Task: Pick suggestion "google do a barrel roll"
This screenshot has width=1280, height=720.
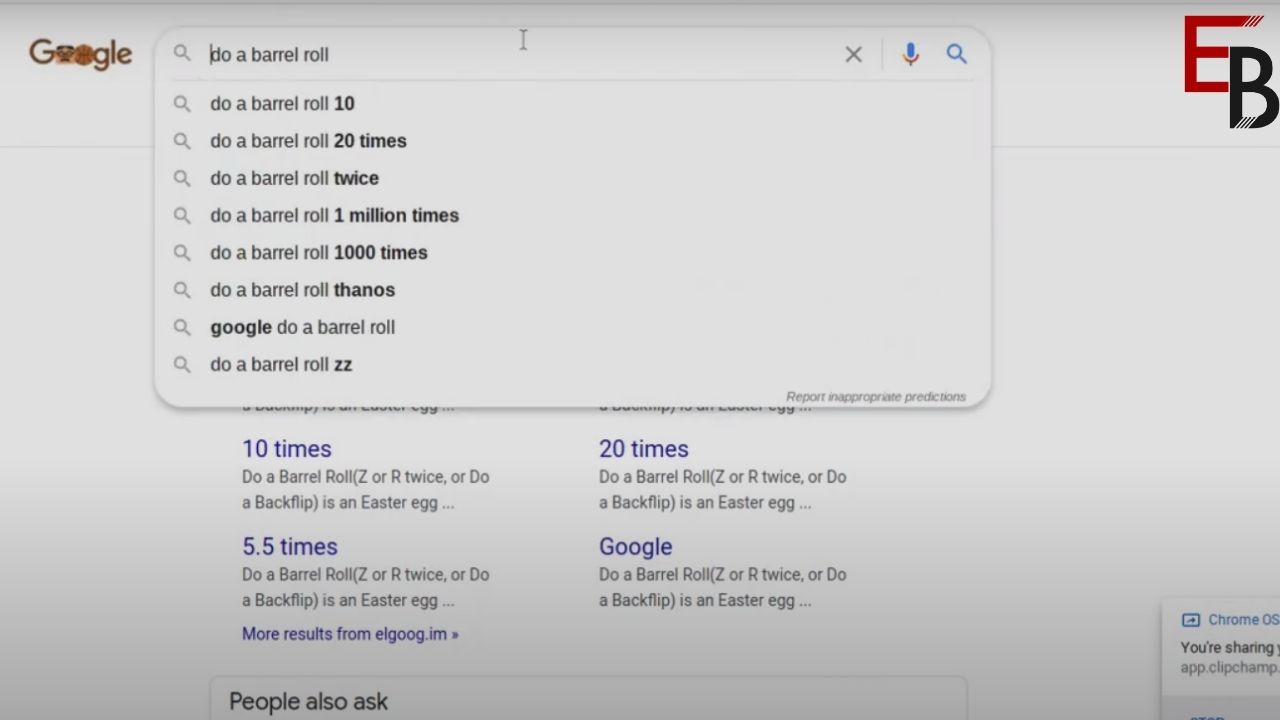Action: [573, 327]
